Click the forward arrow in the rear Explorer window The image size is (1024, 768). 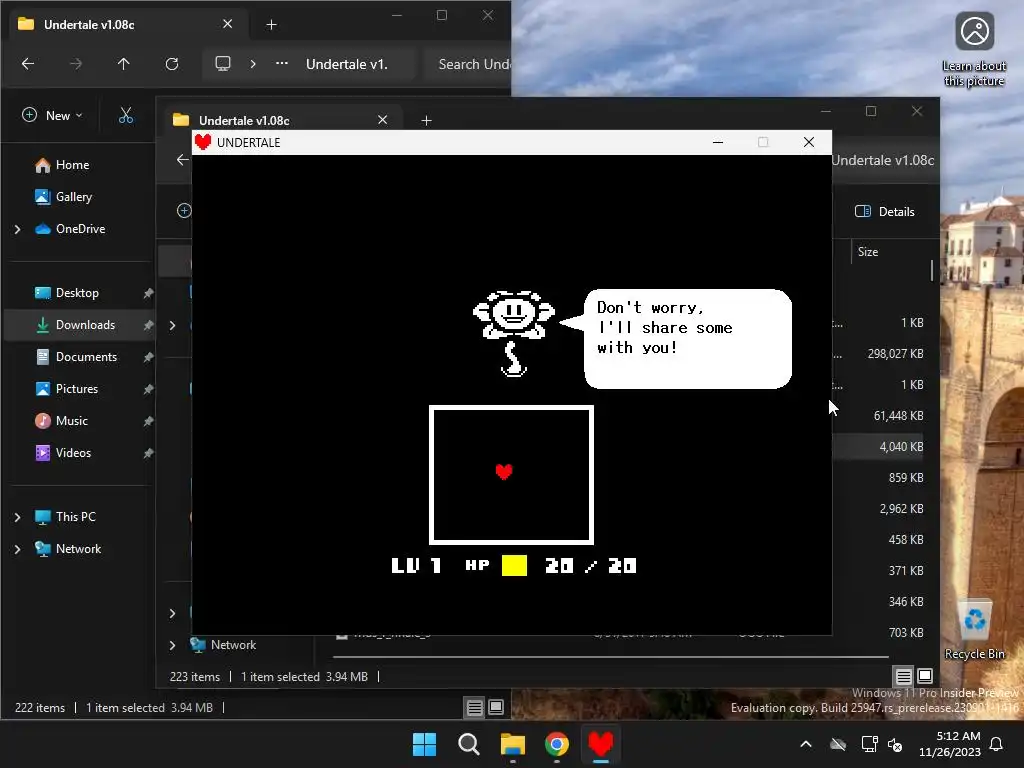pos(76,64)
